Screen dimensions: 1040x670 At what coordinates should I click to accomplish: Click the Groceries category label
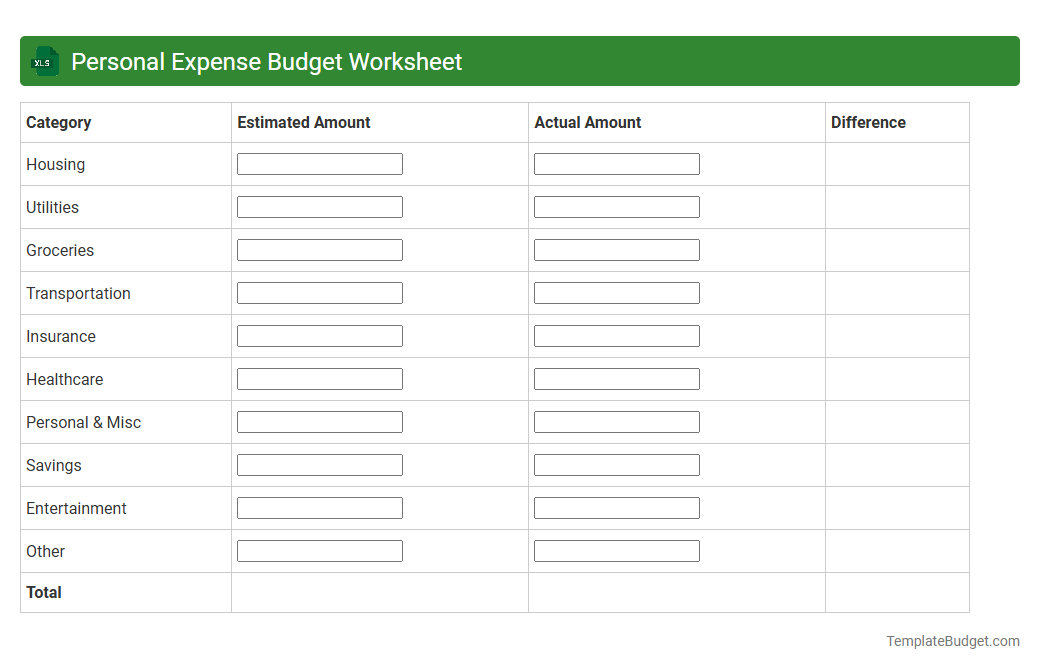[60, 250]
